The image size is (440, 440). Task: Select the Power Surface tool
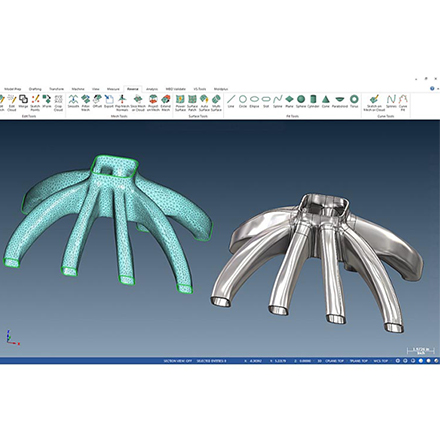180,103
